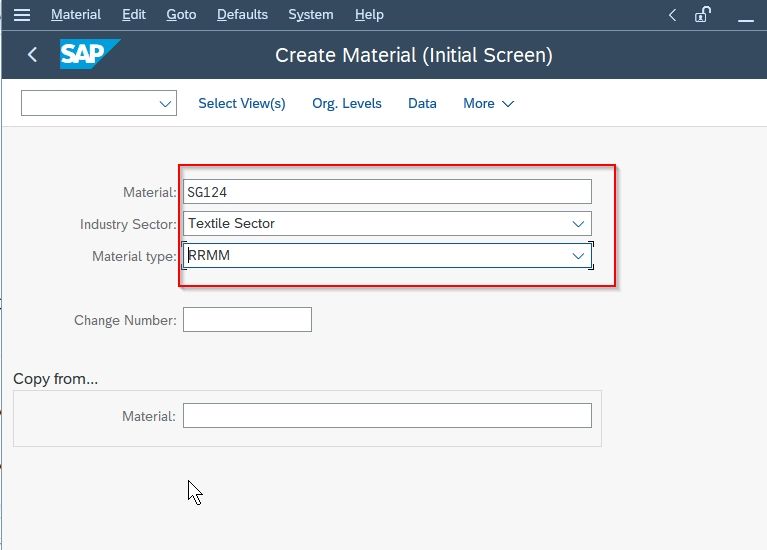Open the Help menu
This screenshot has width=767, height=550.
click(369, 15)
